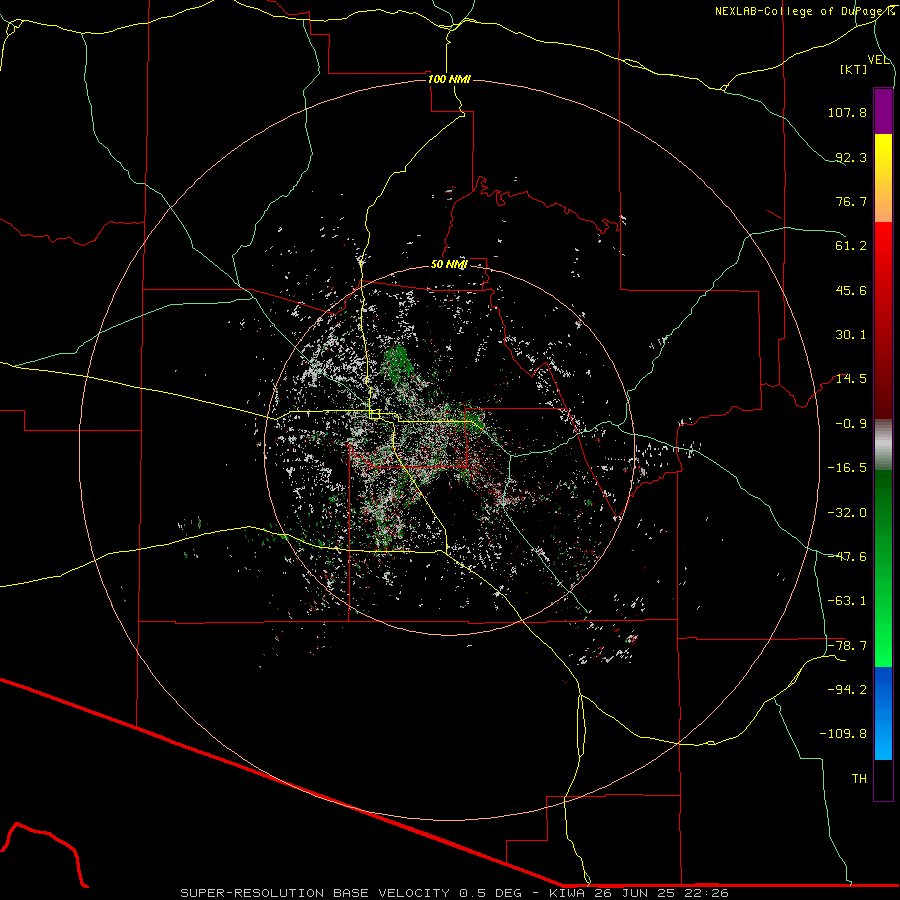Click the -16.5 velocity legend value
The image size is (900, 900).
point(847,468)
